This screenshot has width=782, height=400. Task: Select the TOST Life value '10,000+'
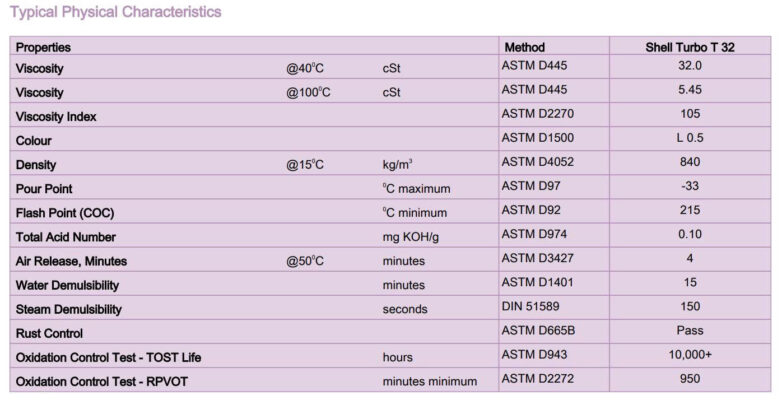[689, 355]
